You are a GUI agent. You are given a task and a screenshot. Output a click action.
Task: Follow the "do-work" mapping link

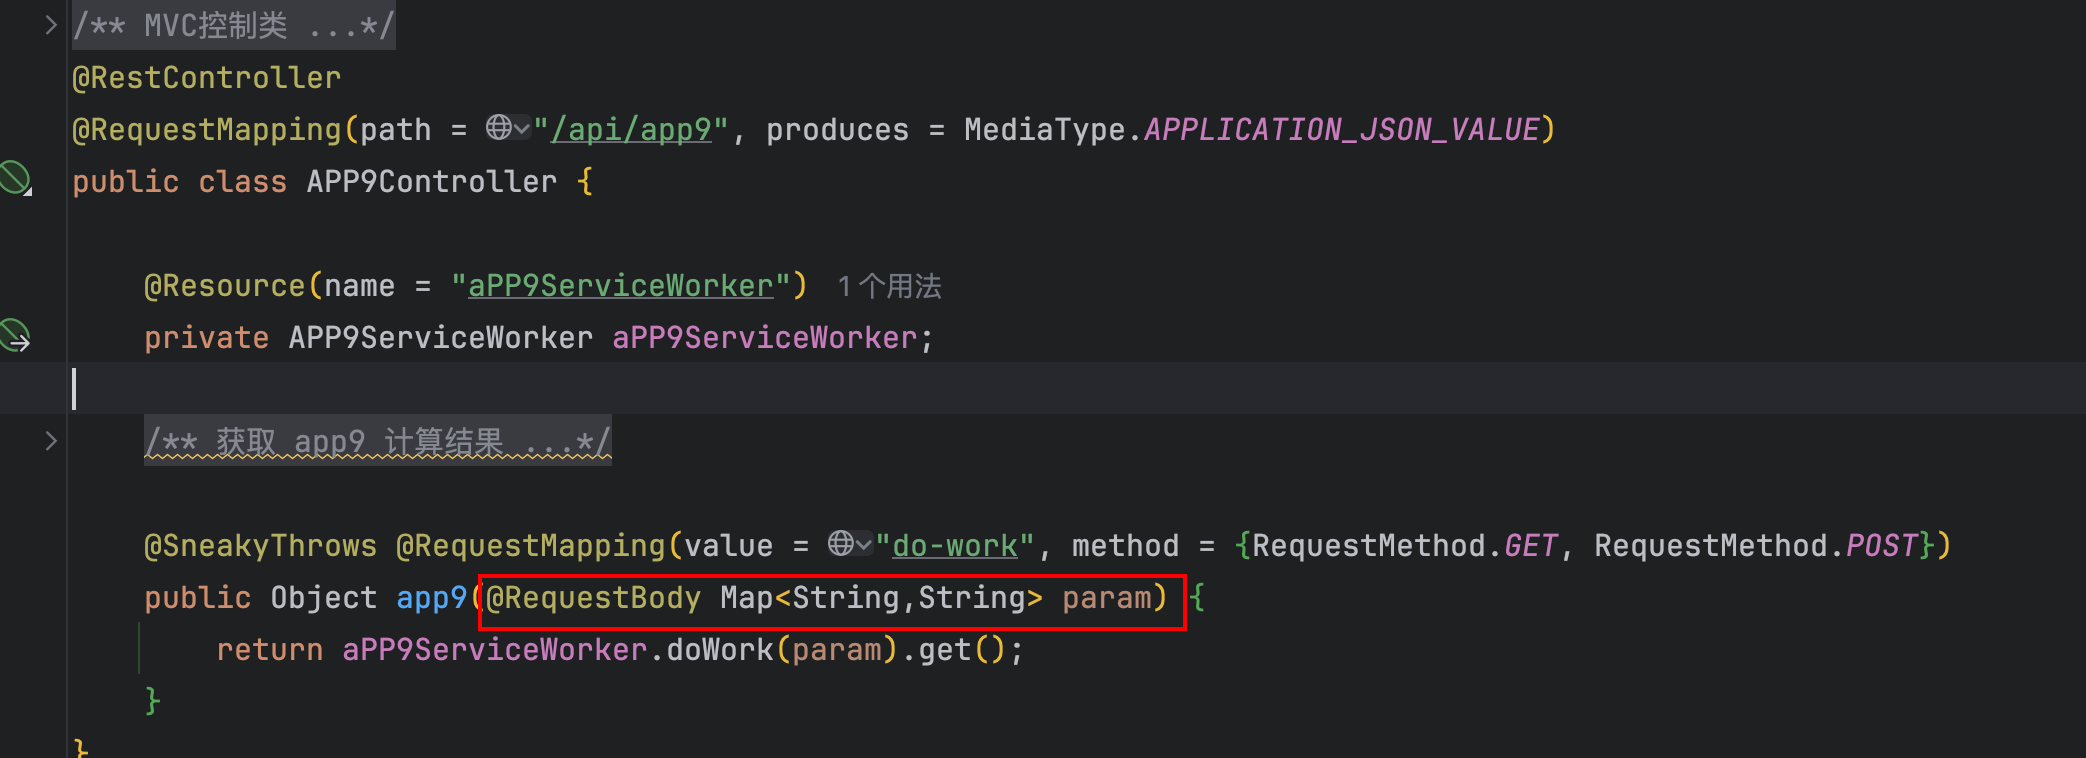954,546
